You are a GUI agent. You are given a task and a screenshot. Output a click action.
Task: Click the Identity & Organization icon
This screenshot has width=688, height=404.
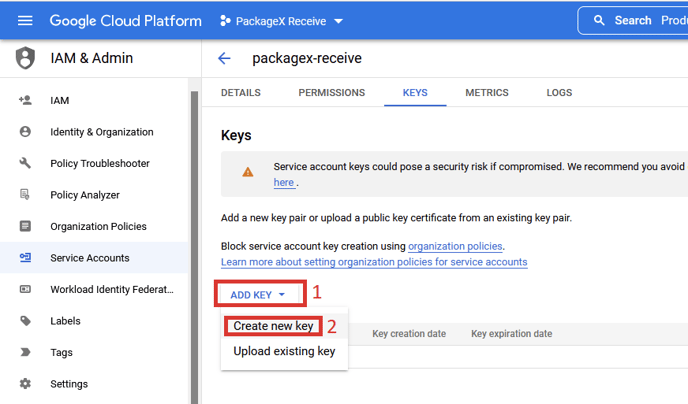(25, 132)
